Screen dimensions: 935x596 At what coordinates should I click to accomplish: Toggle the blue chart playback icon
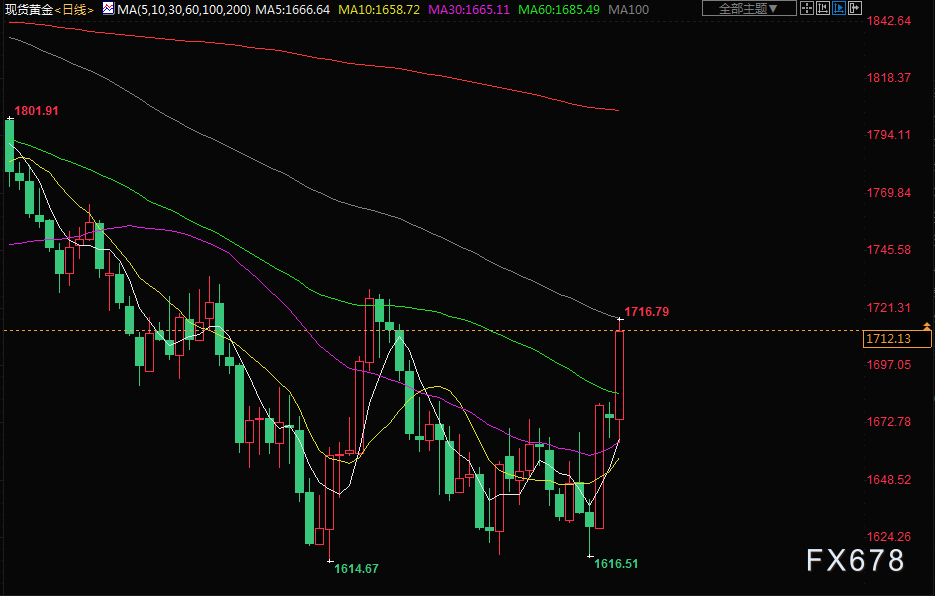point(838,8)
